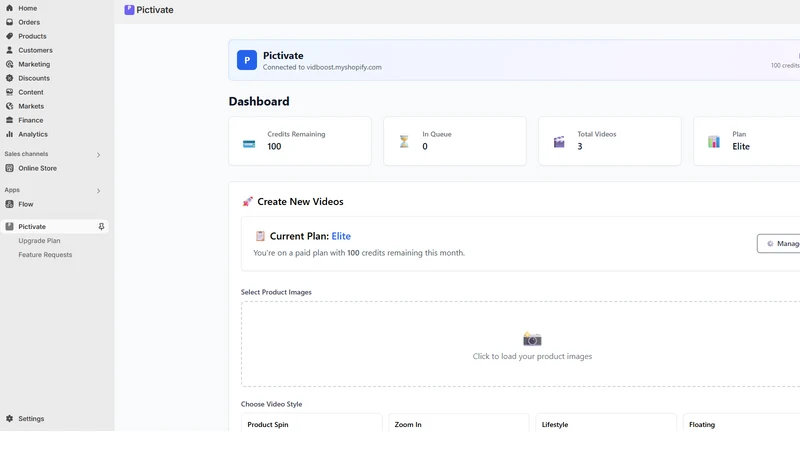Click the blue P logo in banner
This screenshot has height=450, width=800.
coord(247,60)
